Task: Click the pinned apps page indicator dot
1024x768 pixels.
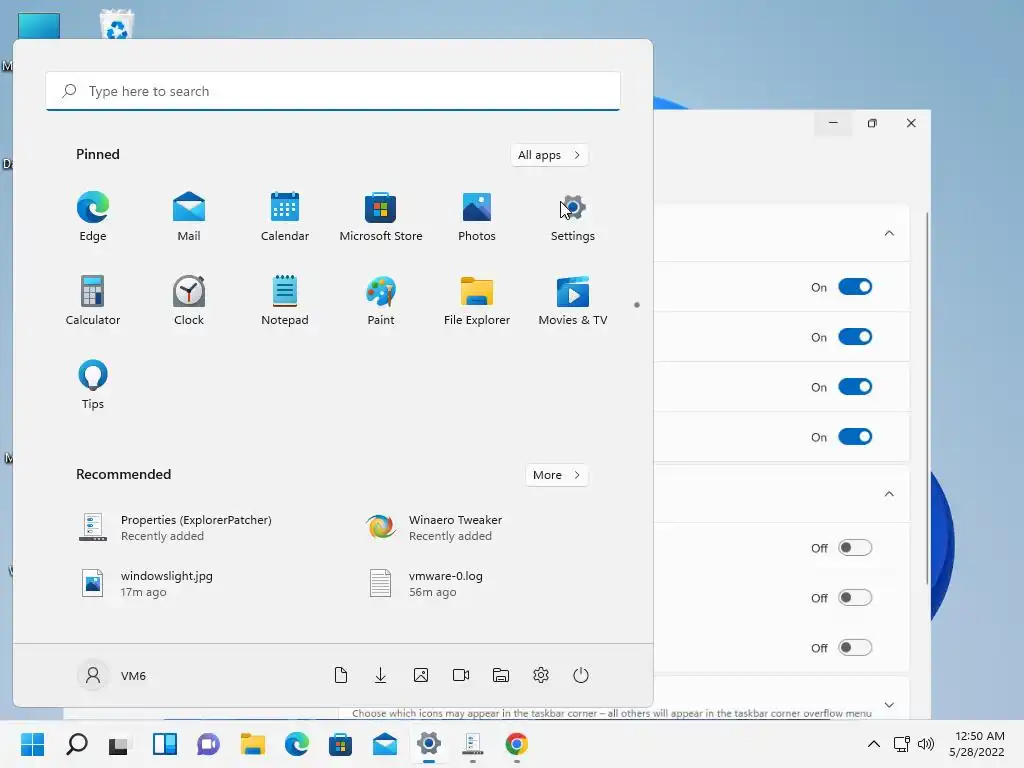Action: (x=637, y=305)
